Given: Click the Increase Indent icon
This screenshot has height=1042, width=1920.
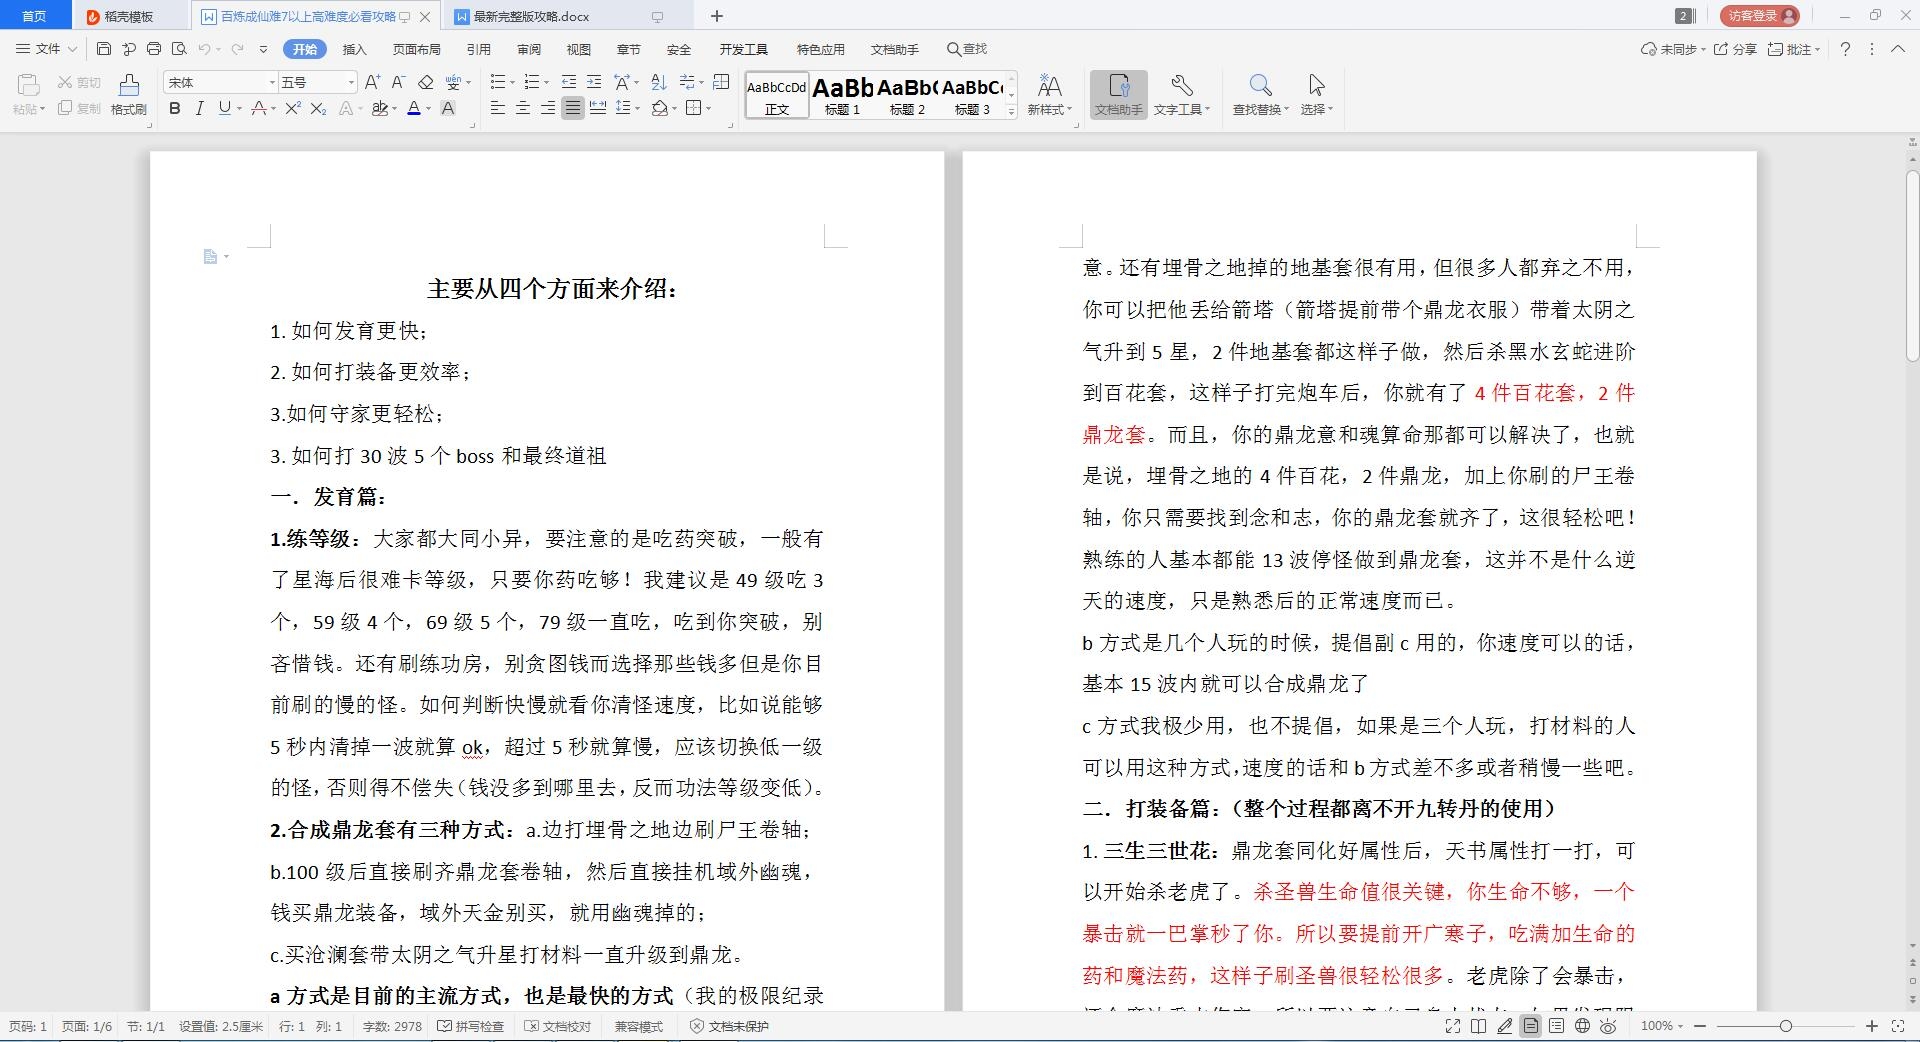Looking at the screenshot, I should [x=594, y=82].
